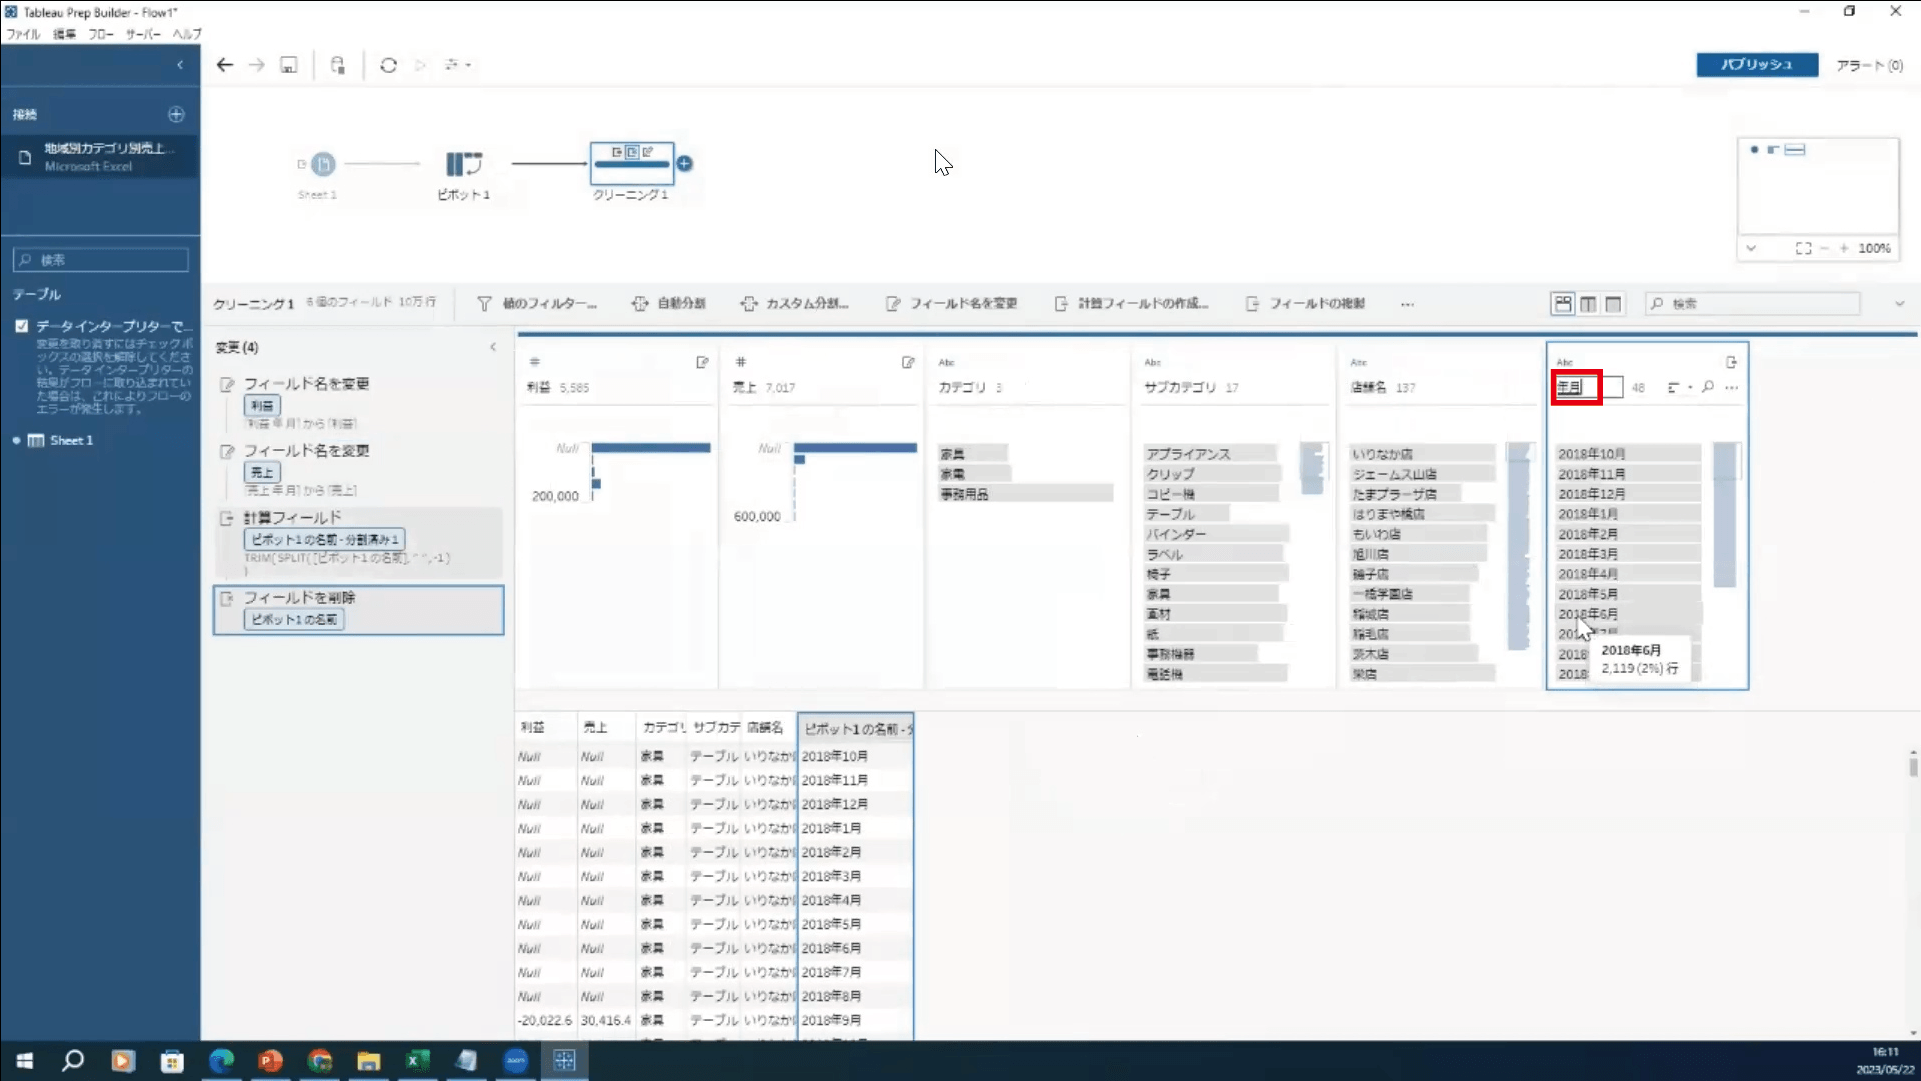
Task: Open Windows search from the taskbar
Action: tap(73, 1061)
